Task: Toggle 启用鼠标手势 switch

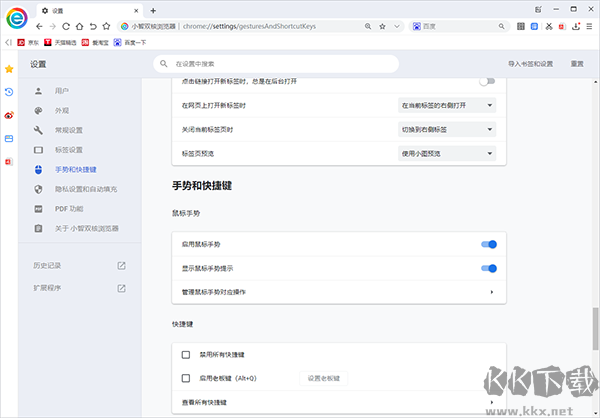Action: coord(489,244)
